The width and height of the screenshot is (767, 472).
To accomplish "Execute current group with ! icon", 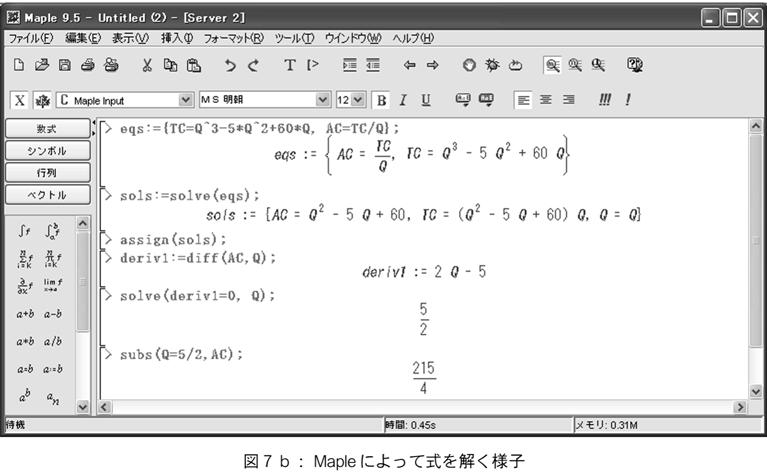I will (x=628, y=100).
